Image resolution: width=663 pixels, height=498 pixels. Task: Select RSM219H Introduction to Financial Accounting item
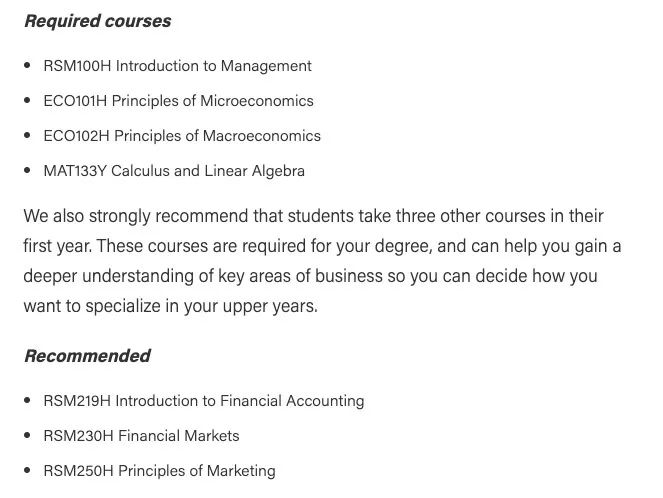pos(204,401)
